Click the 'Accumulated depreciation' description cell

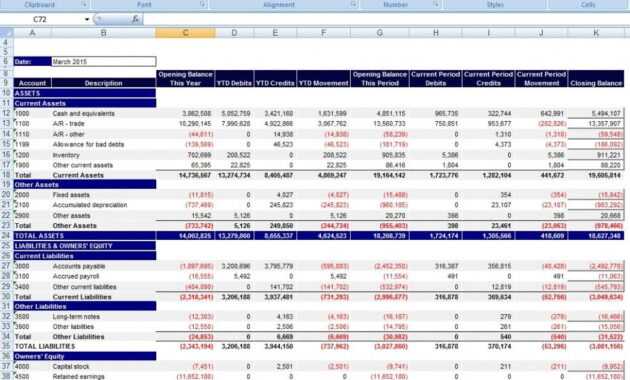click(x=103, y=205)
